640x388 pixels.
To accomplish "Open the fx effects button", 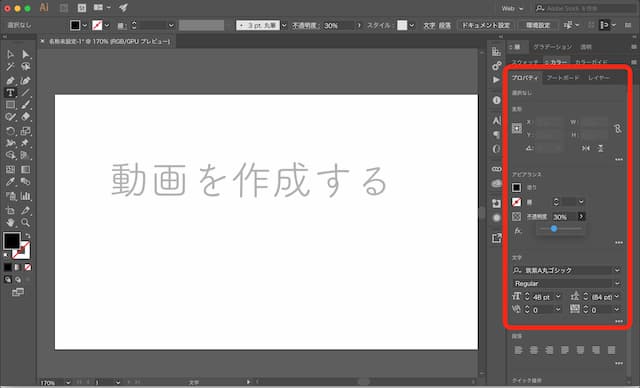I will [x=518, y=231].
